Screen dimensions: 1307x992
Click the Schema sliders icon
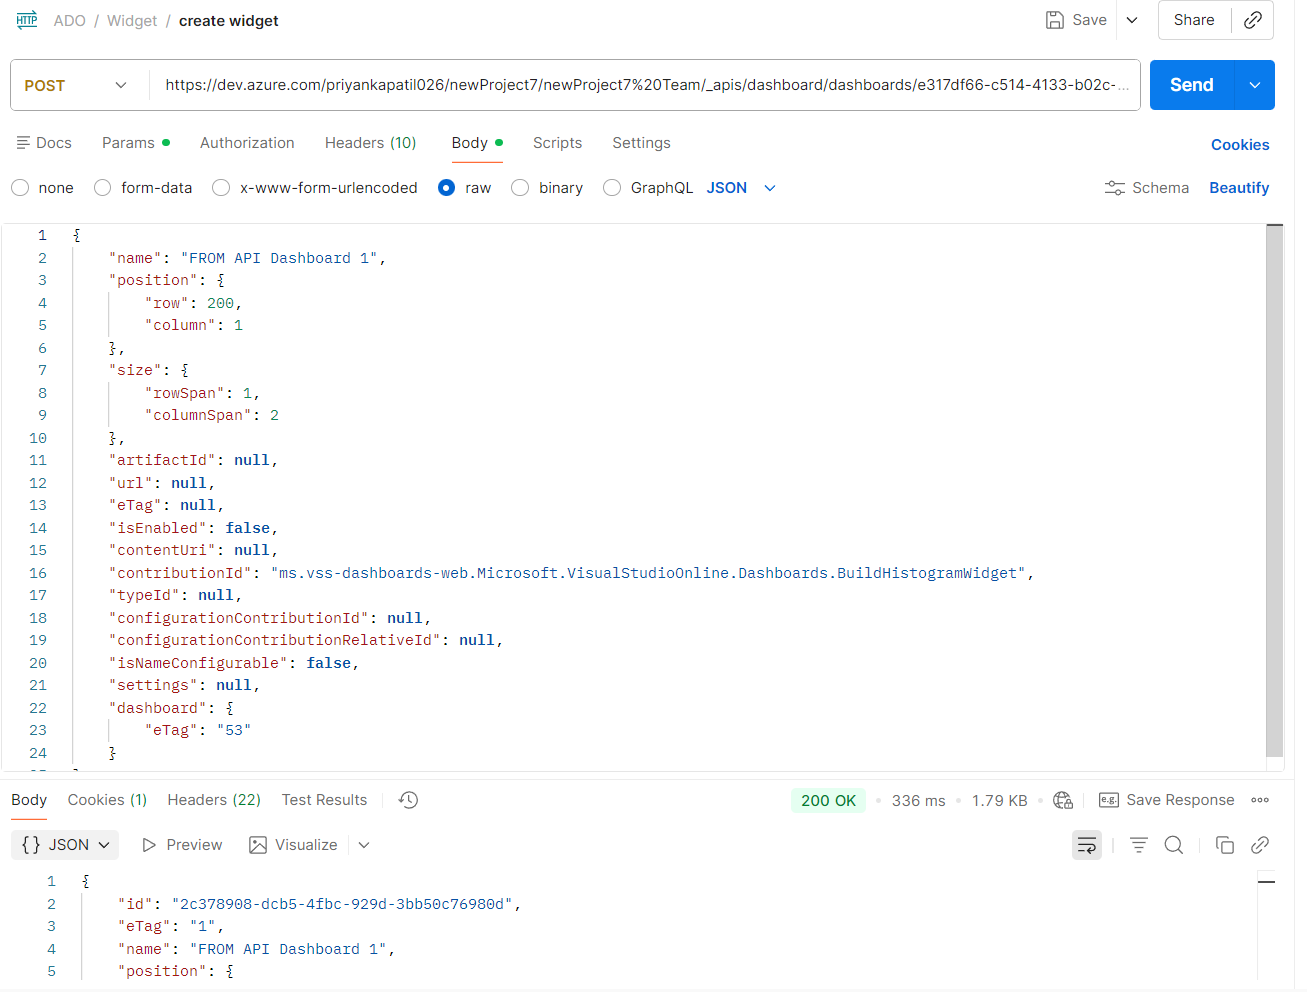pos(1114,188)
